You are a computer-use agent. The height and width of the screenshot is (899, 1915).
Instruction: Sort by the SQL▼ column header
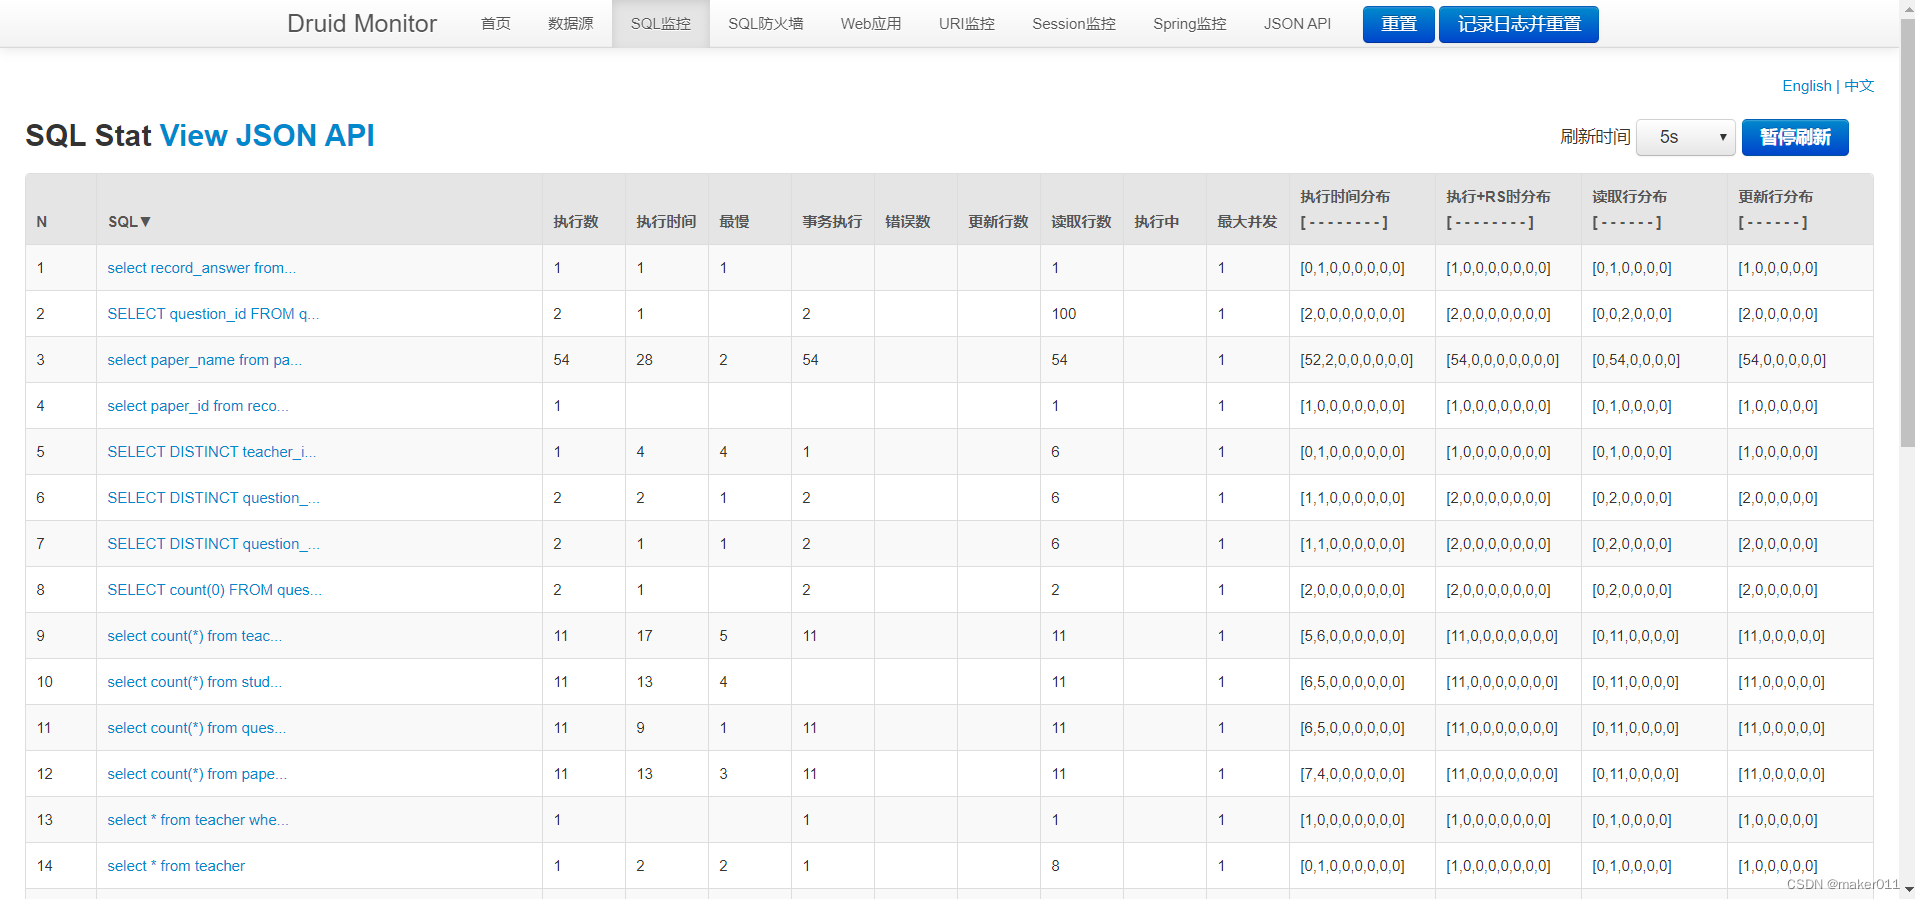pos(129,222)
